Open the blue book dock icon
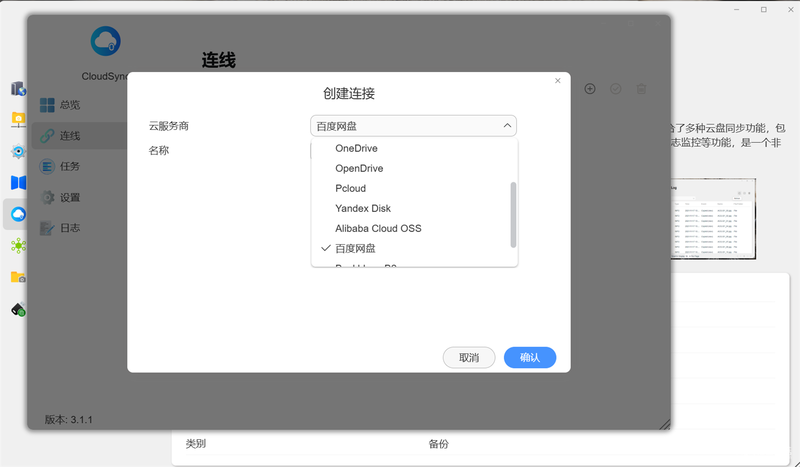800x467 pixels. [x=18, y=183]
